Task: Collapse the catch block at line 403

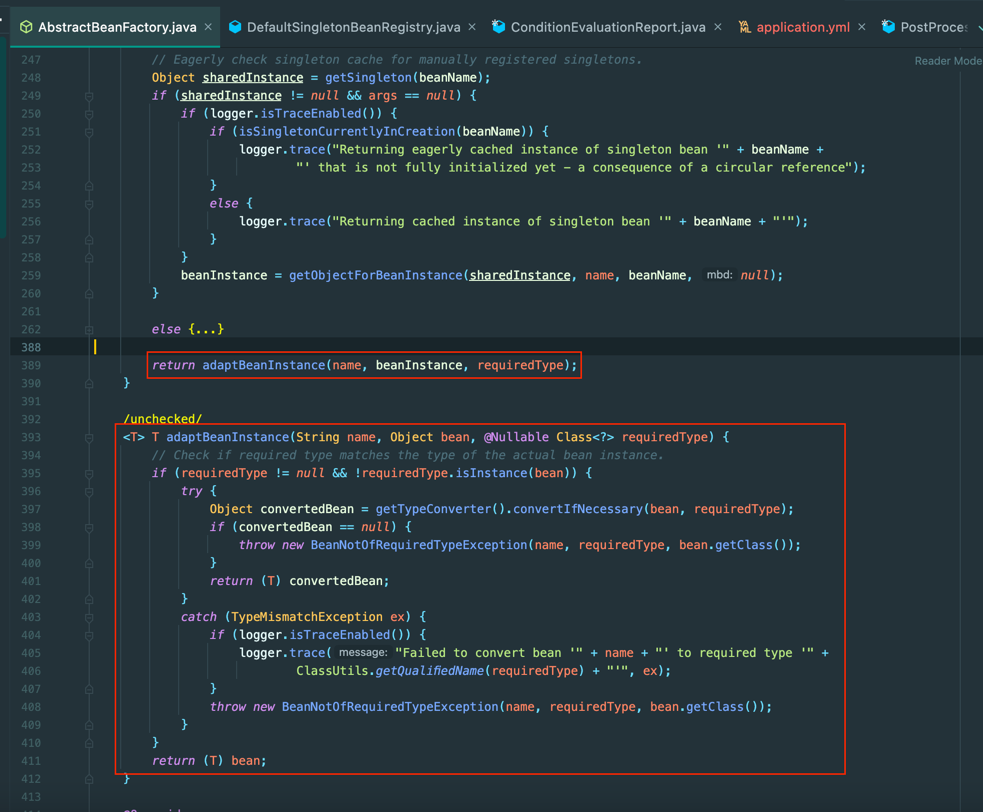Action: 89,618
